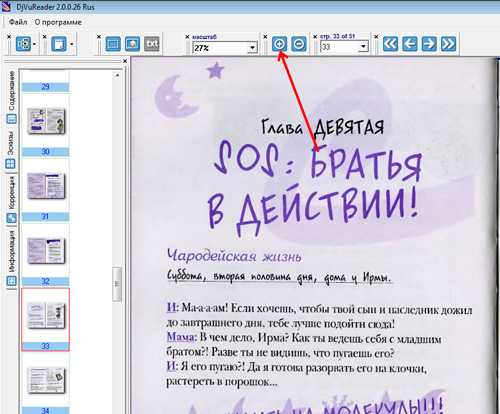
Task: Close the page number toolbar group
Action: tap(315, 37)
